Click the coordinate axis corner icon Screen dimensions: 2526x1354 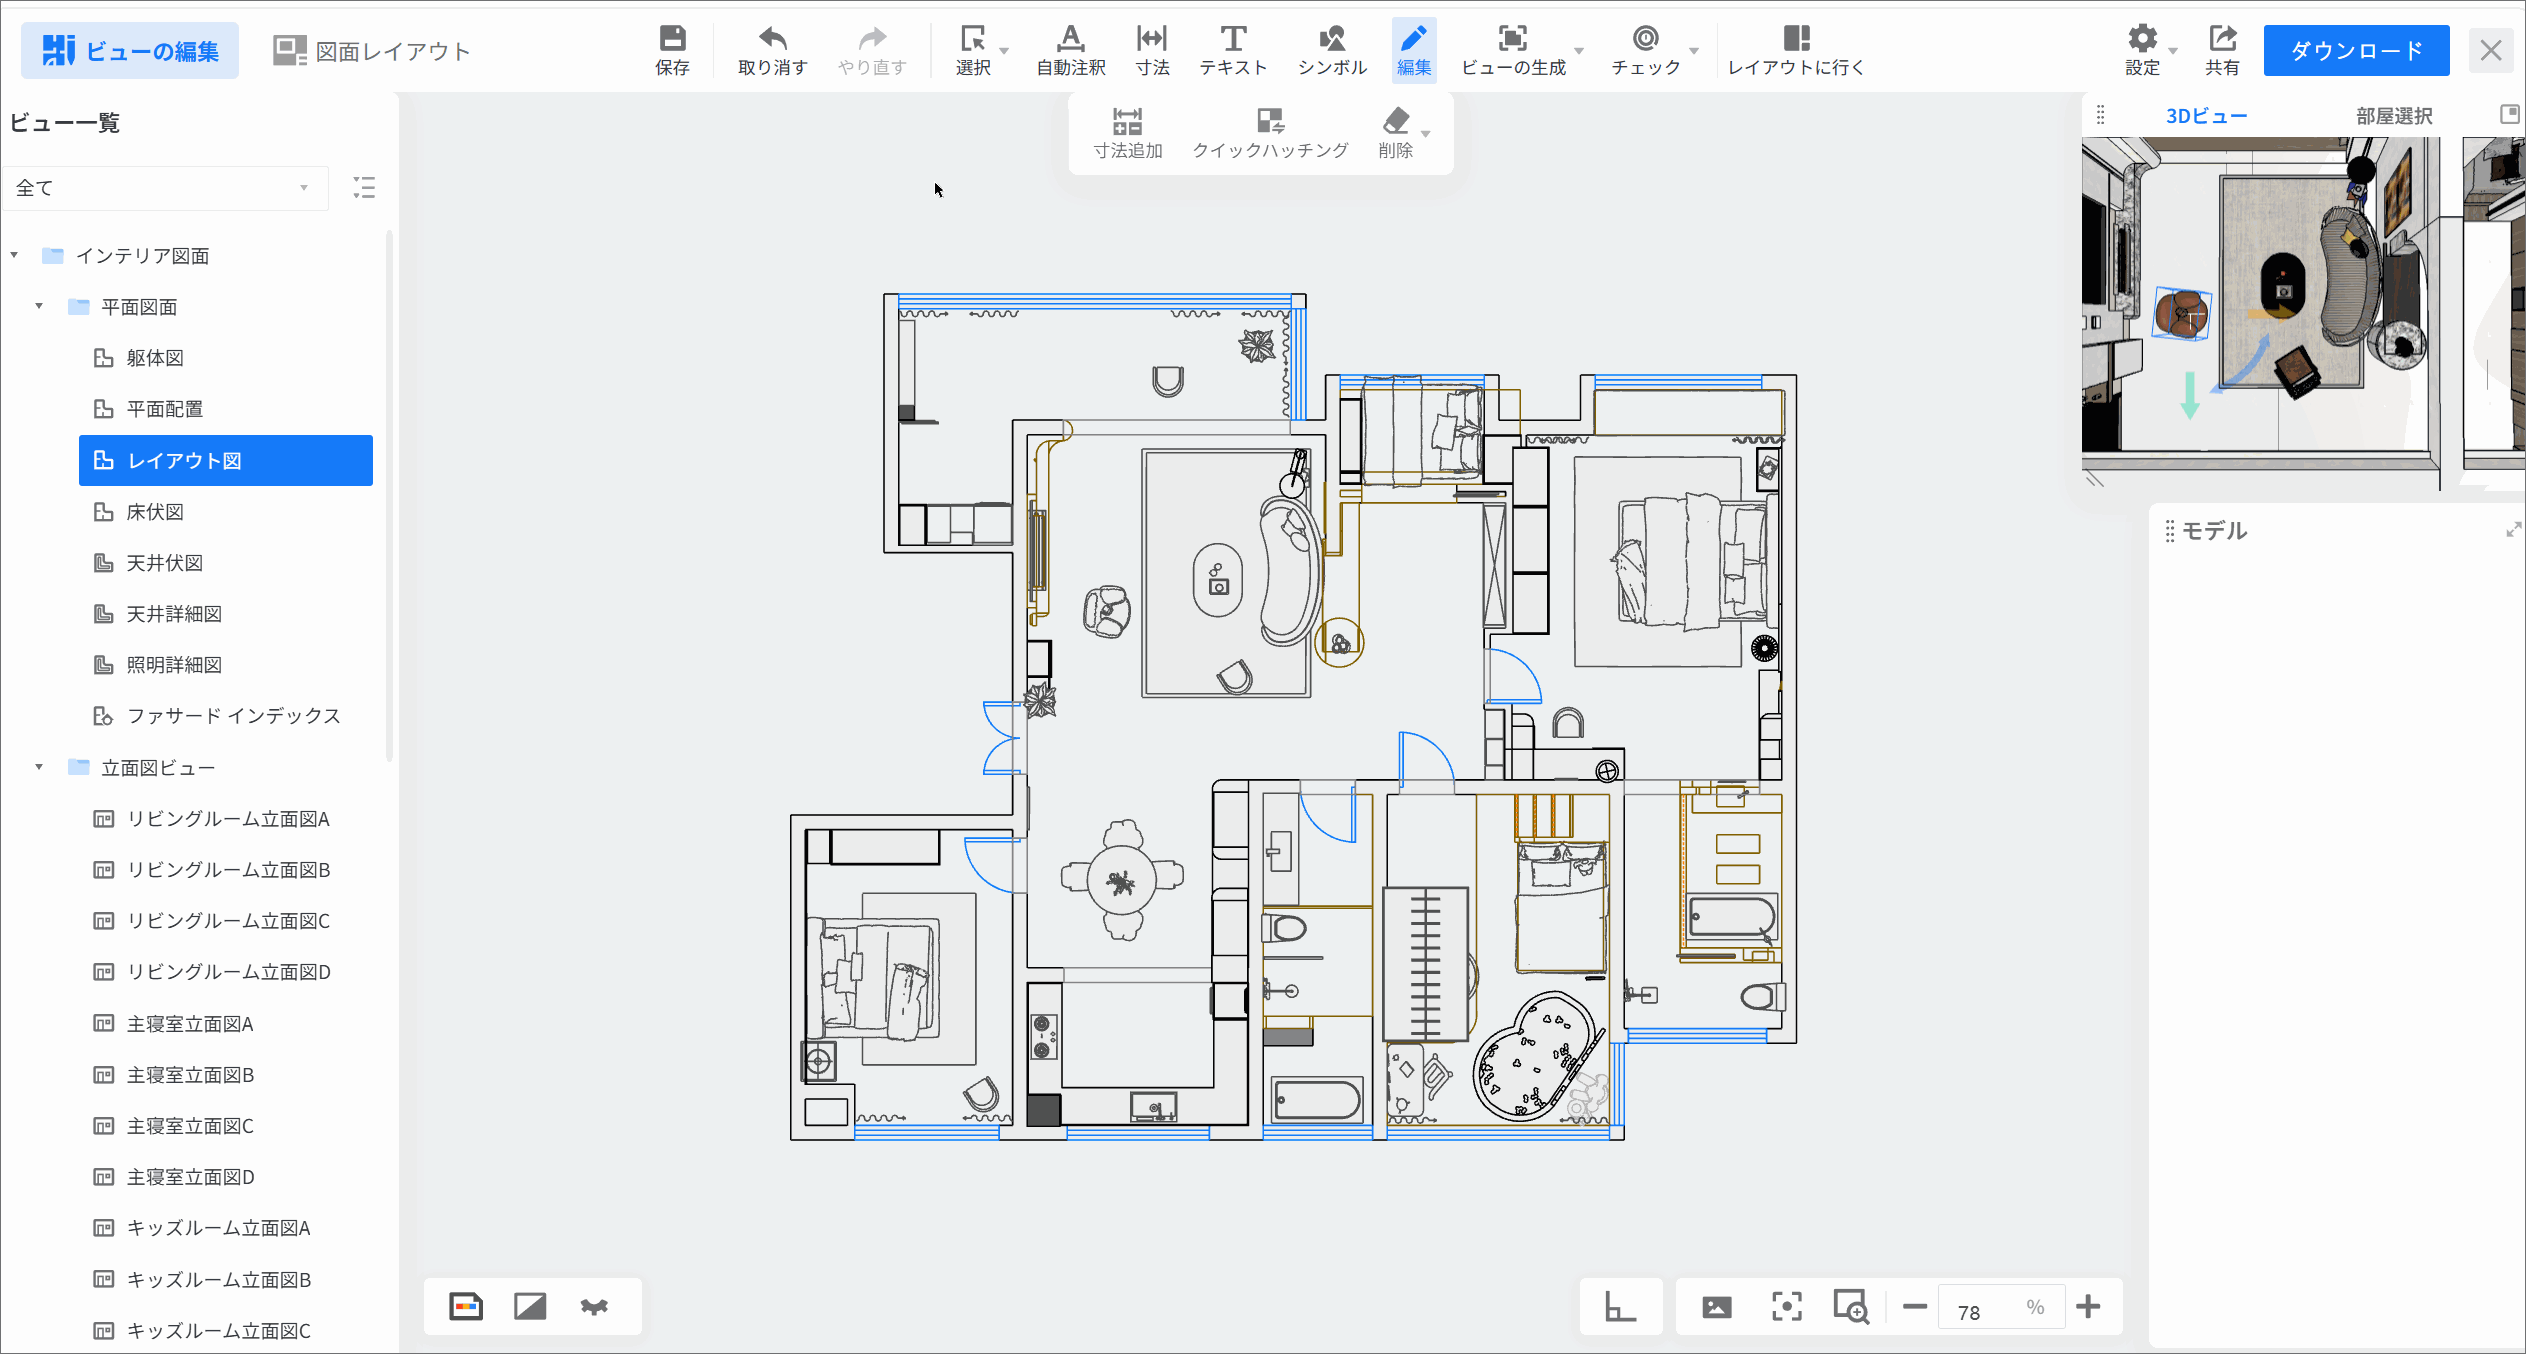click(1620, 1306)
